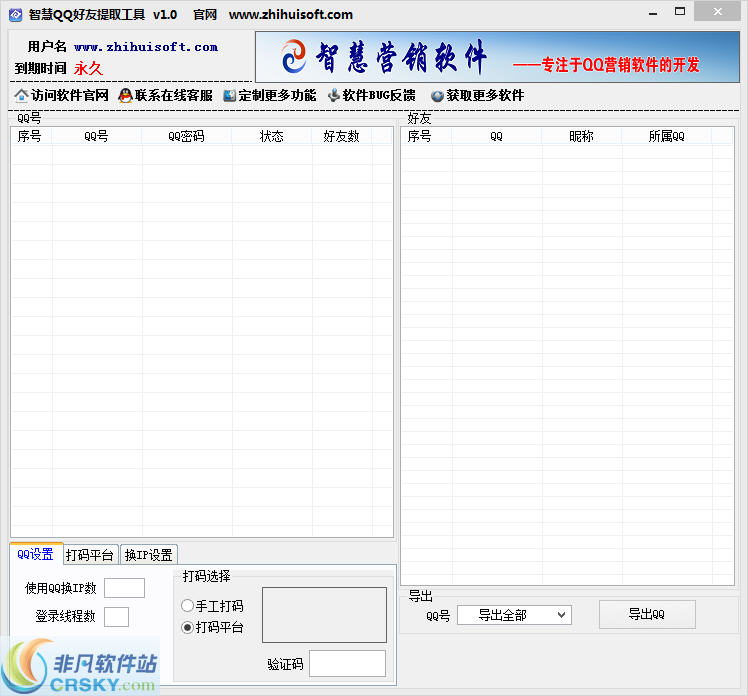The image size is (748, 696).
Task: Click the 智慧营销软件 banner
Action: pyautogui.click(x=498, y=57)
